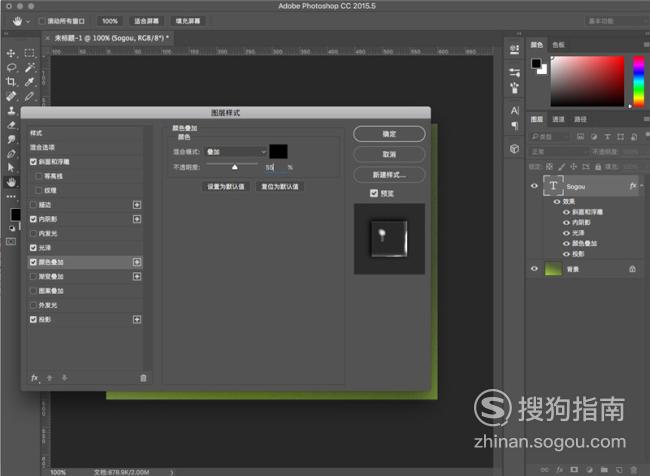The image size is (650, 476).
Task: Switch to the 路径 paths tab
Action: point(580,119)
